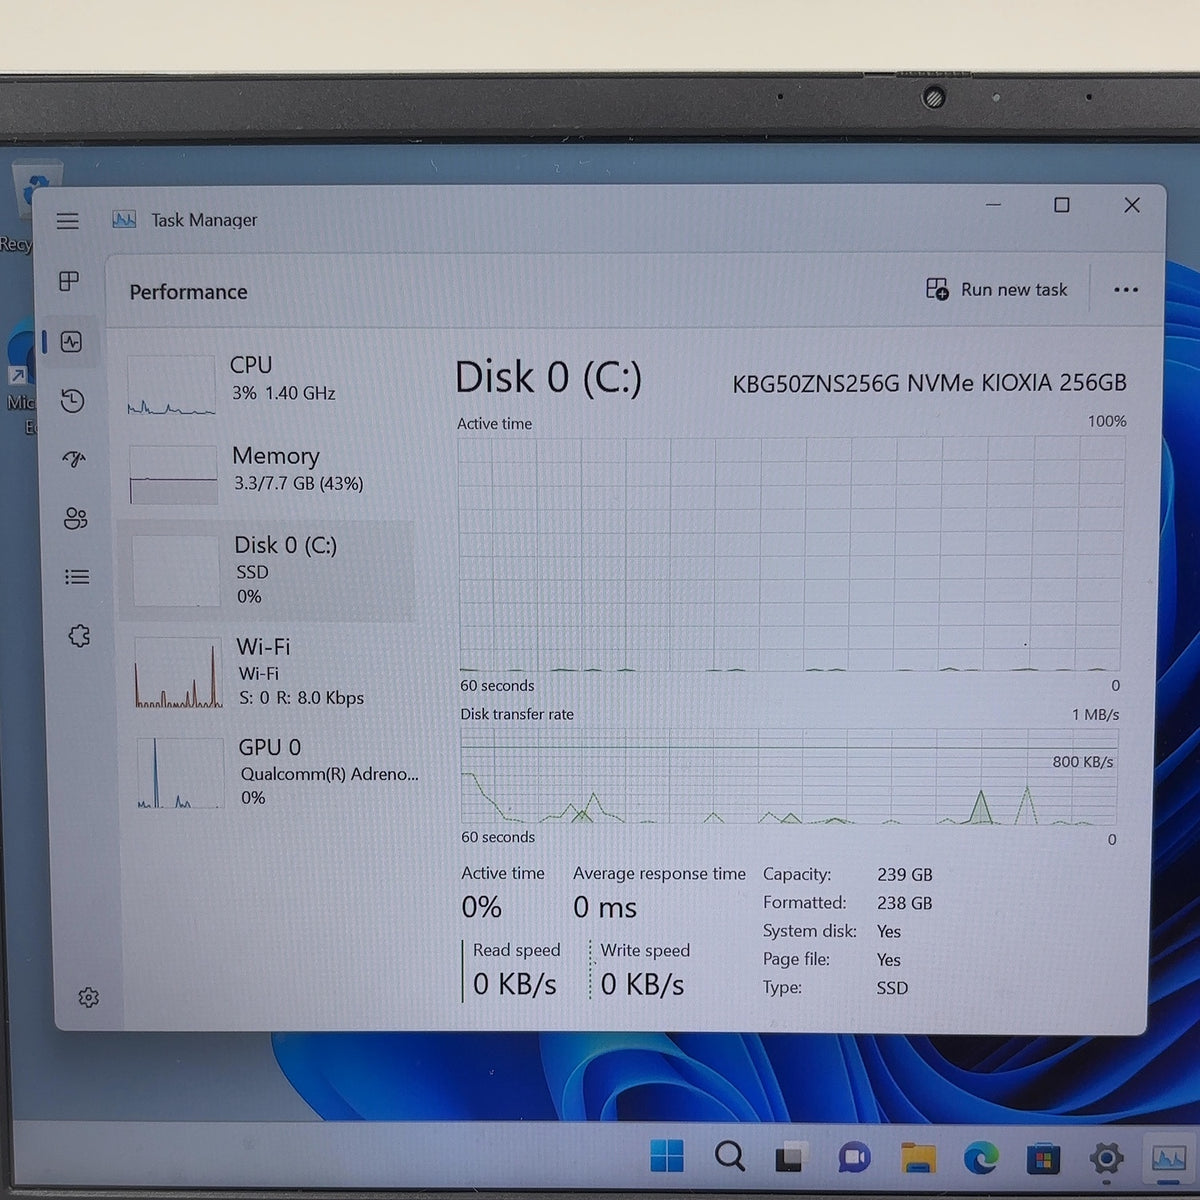
Task: Close the Task Manager window
Action: coord(1132,205)
